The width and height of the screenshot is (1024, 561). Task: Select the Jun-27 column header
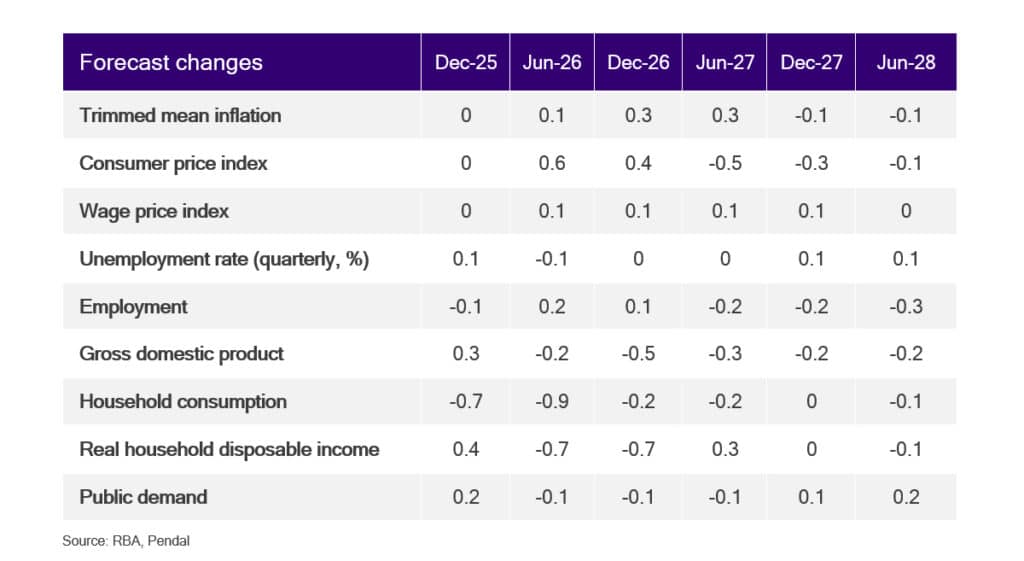(x=724, y=62)
